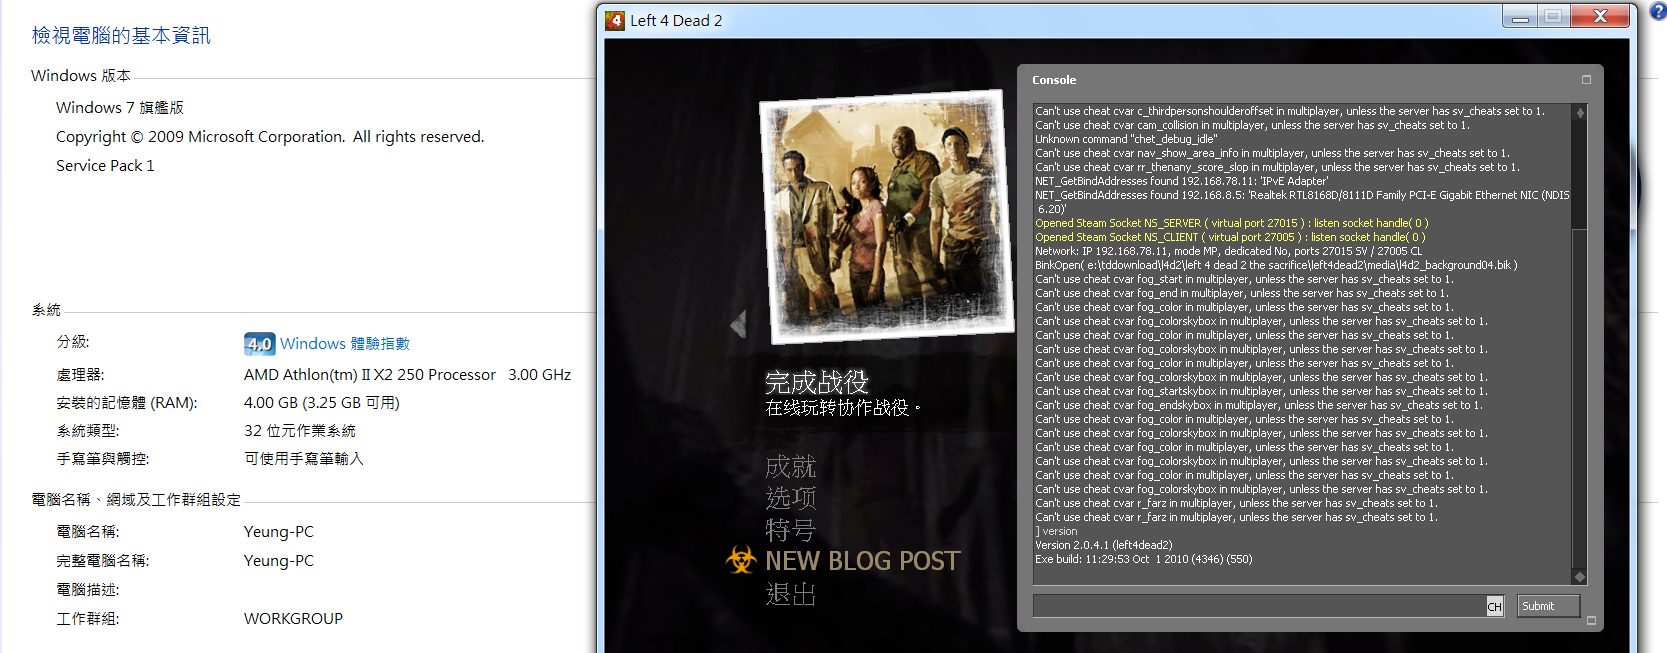Click console scrollbar up arrow
Screen dimensions: 1667x653
[x=1580, y=113]
